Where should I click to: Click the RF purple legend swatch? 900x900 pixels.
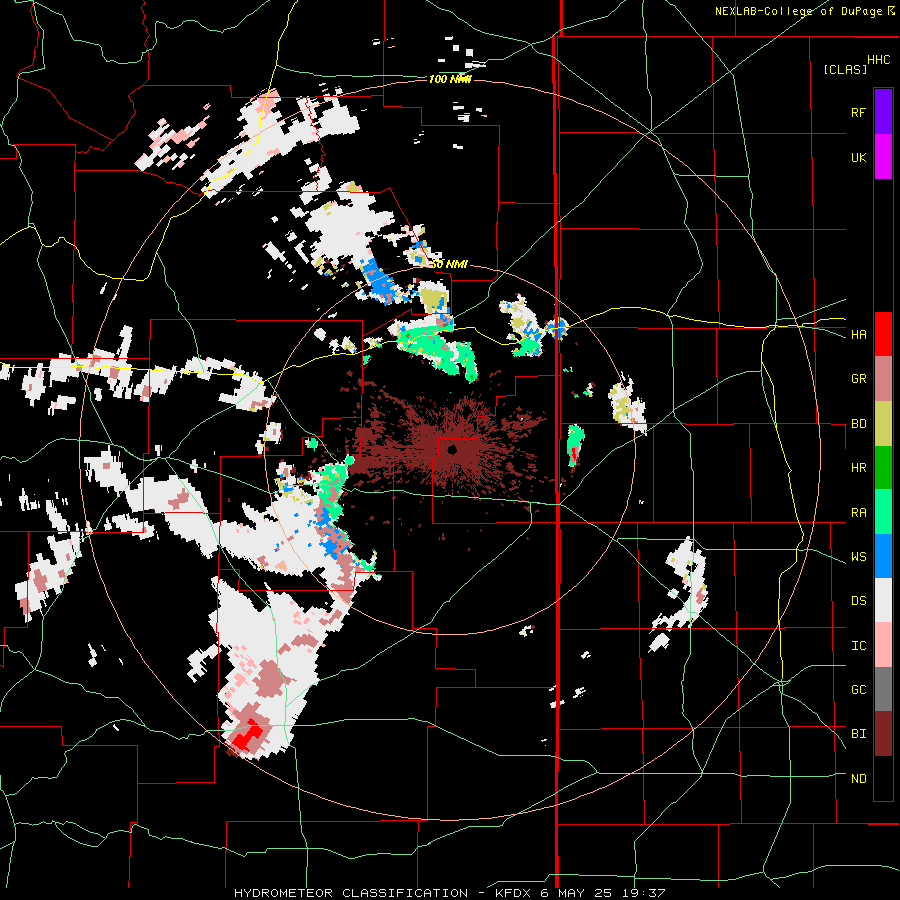[883, 112]
